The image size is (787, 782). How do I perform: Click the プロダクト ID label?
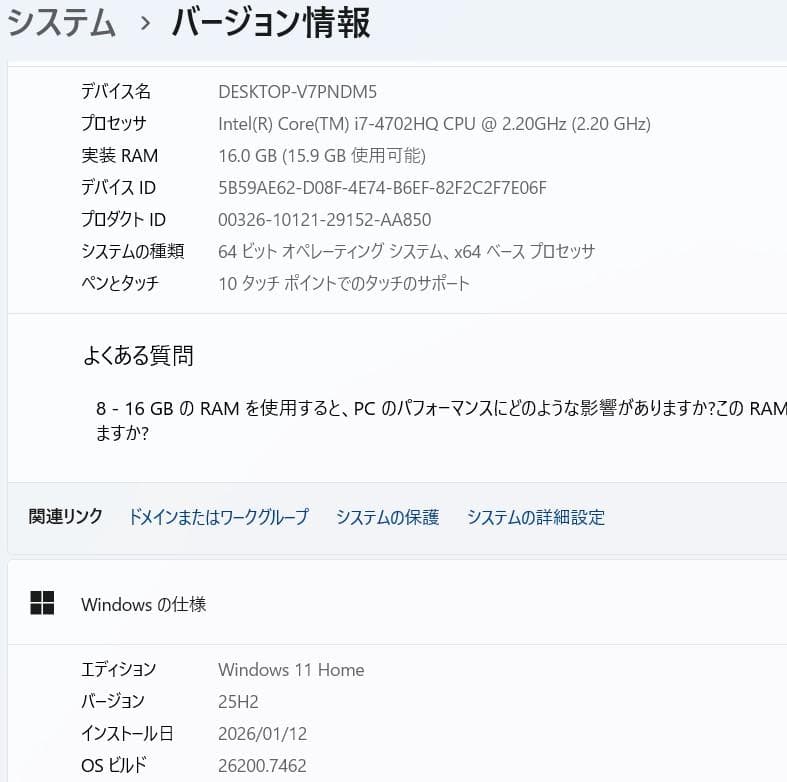[x=123, y=219]
